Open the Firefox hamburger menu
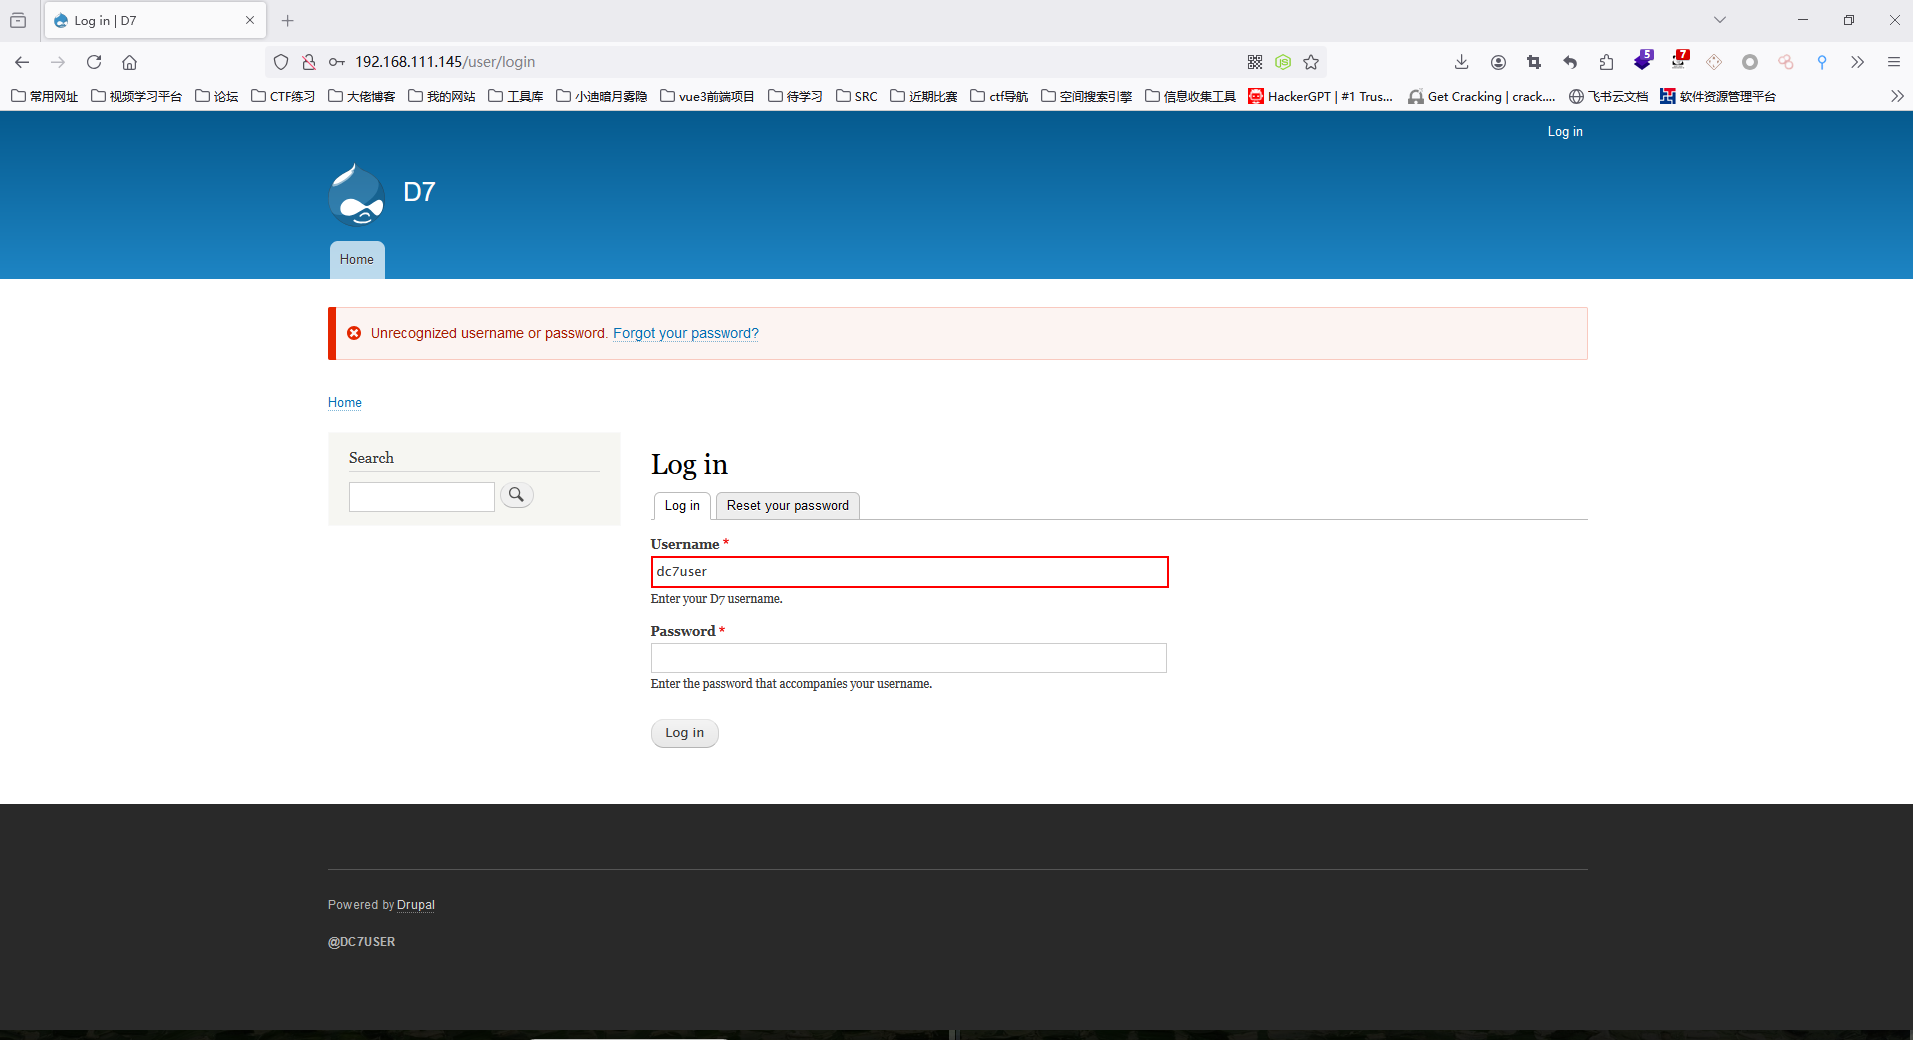 (x=1893, y=62)
